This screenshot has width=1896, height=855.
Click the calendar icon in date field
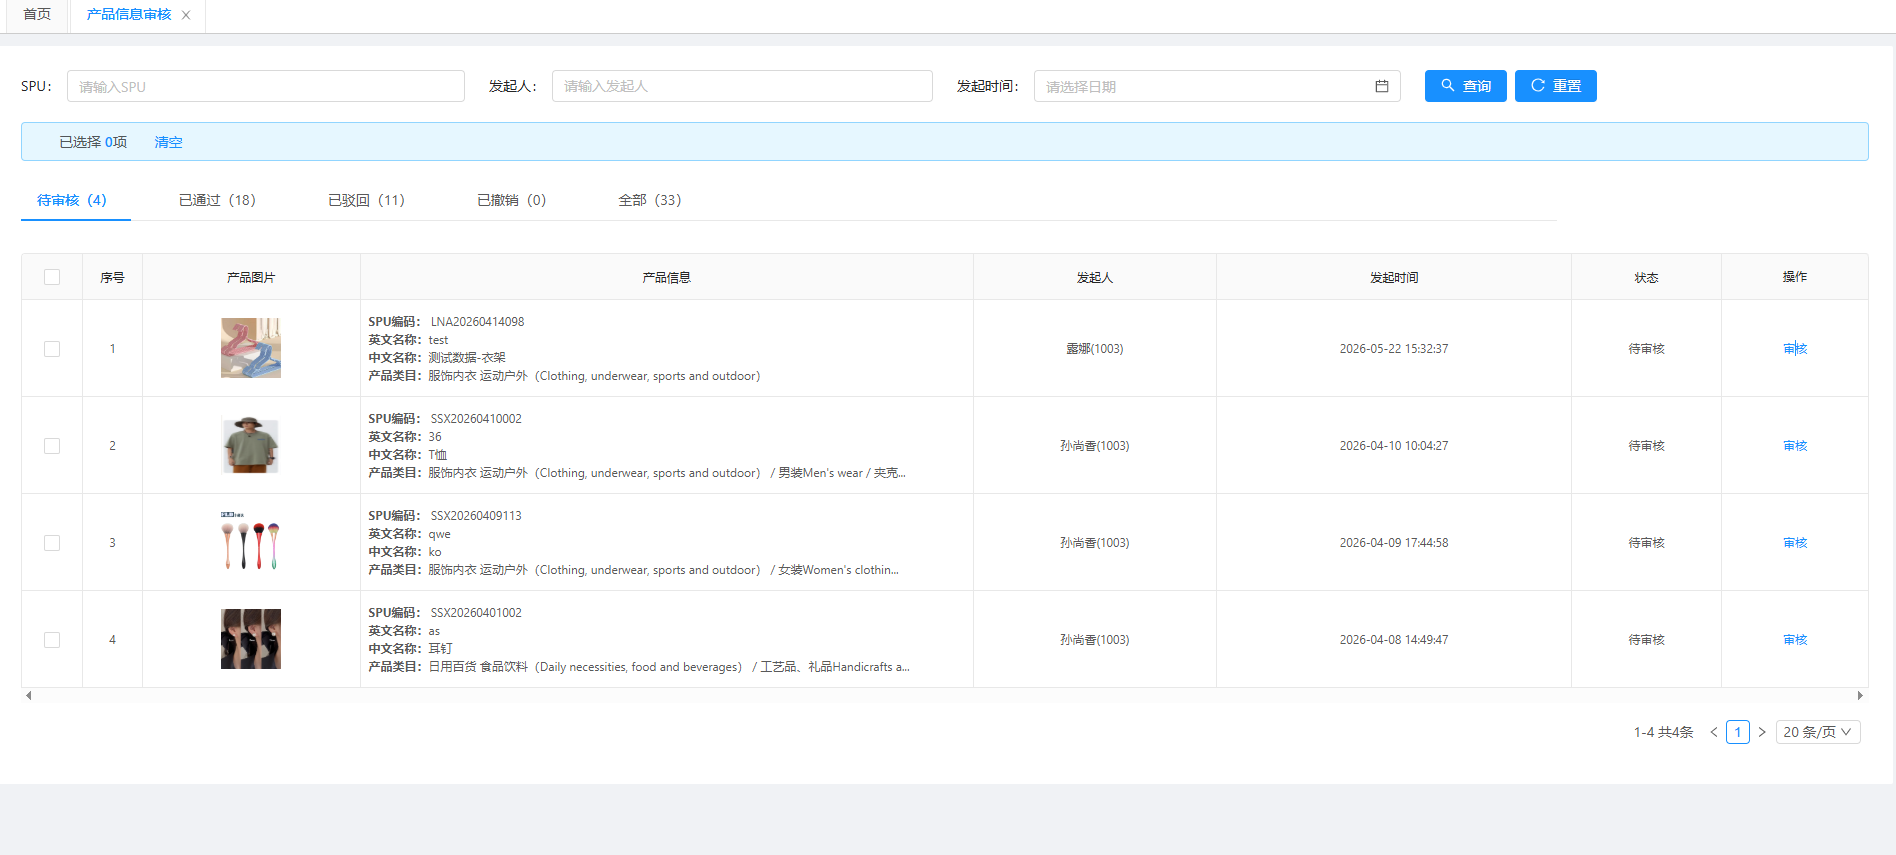1381,86
